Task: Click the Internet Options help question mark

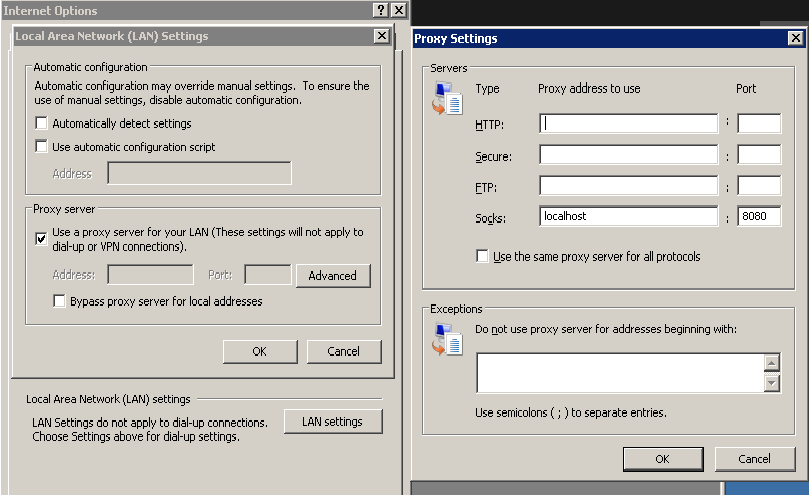Action: 380,10
